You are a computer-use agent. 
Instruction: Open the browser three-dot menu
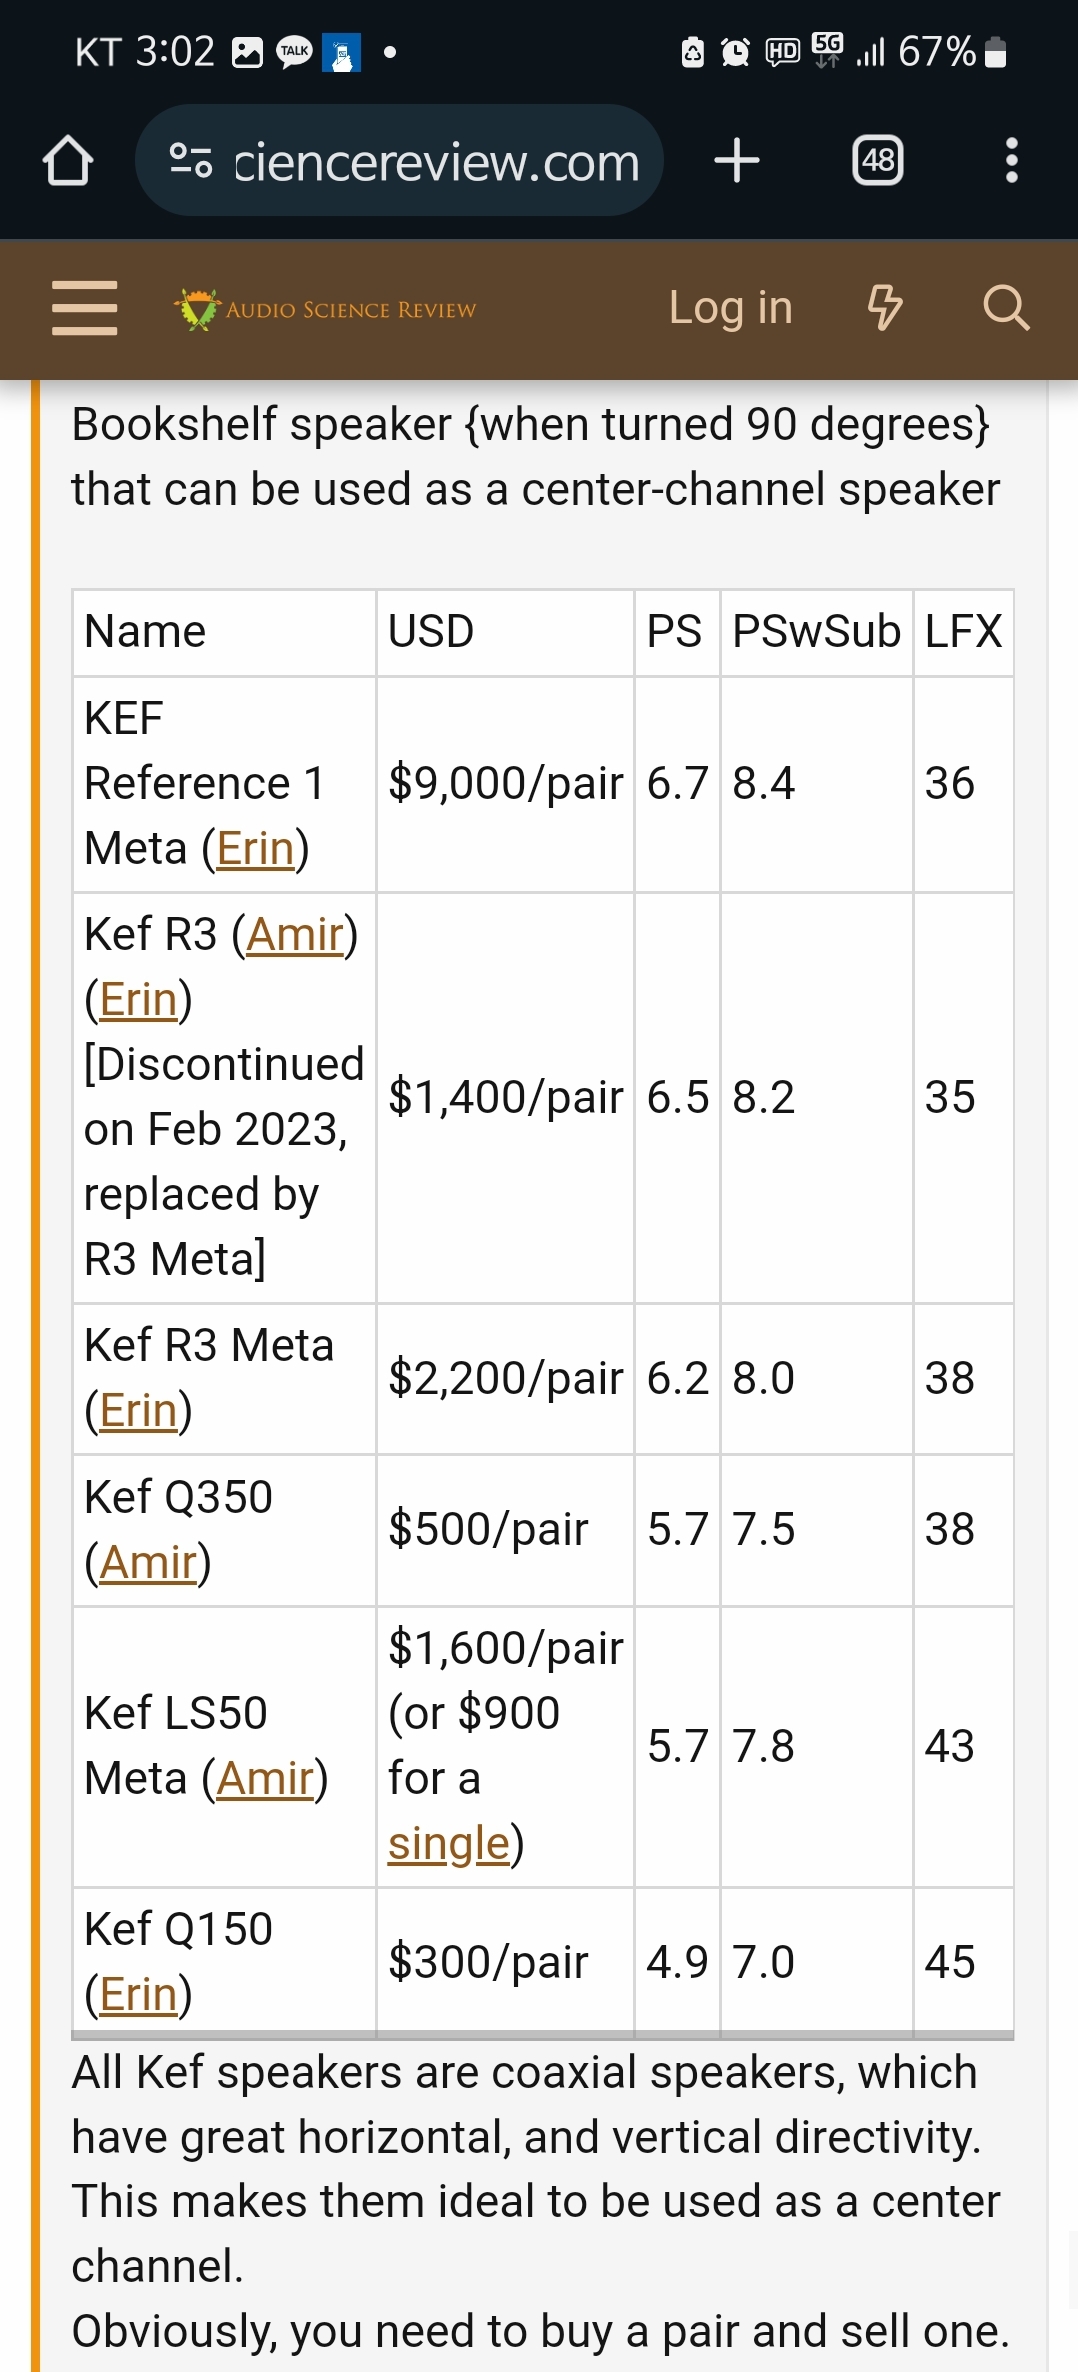[x=1011, y=161]
